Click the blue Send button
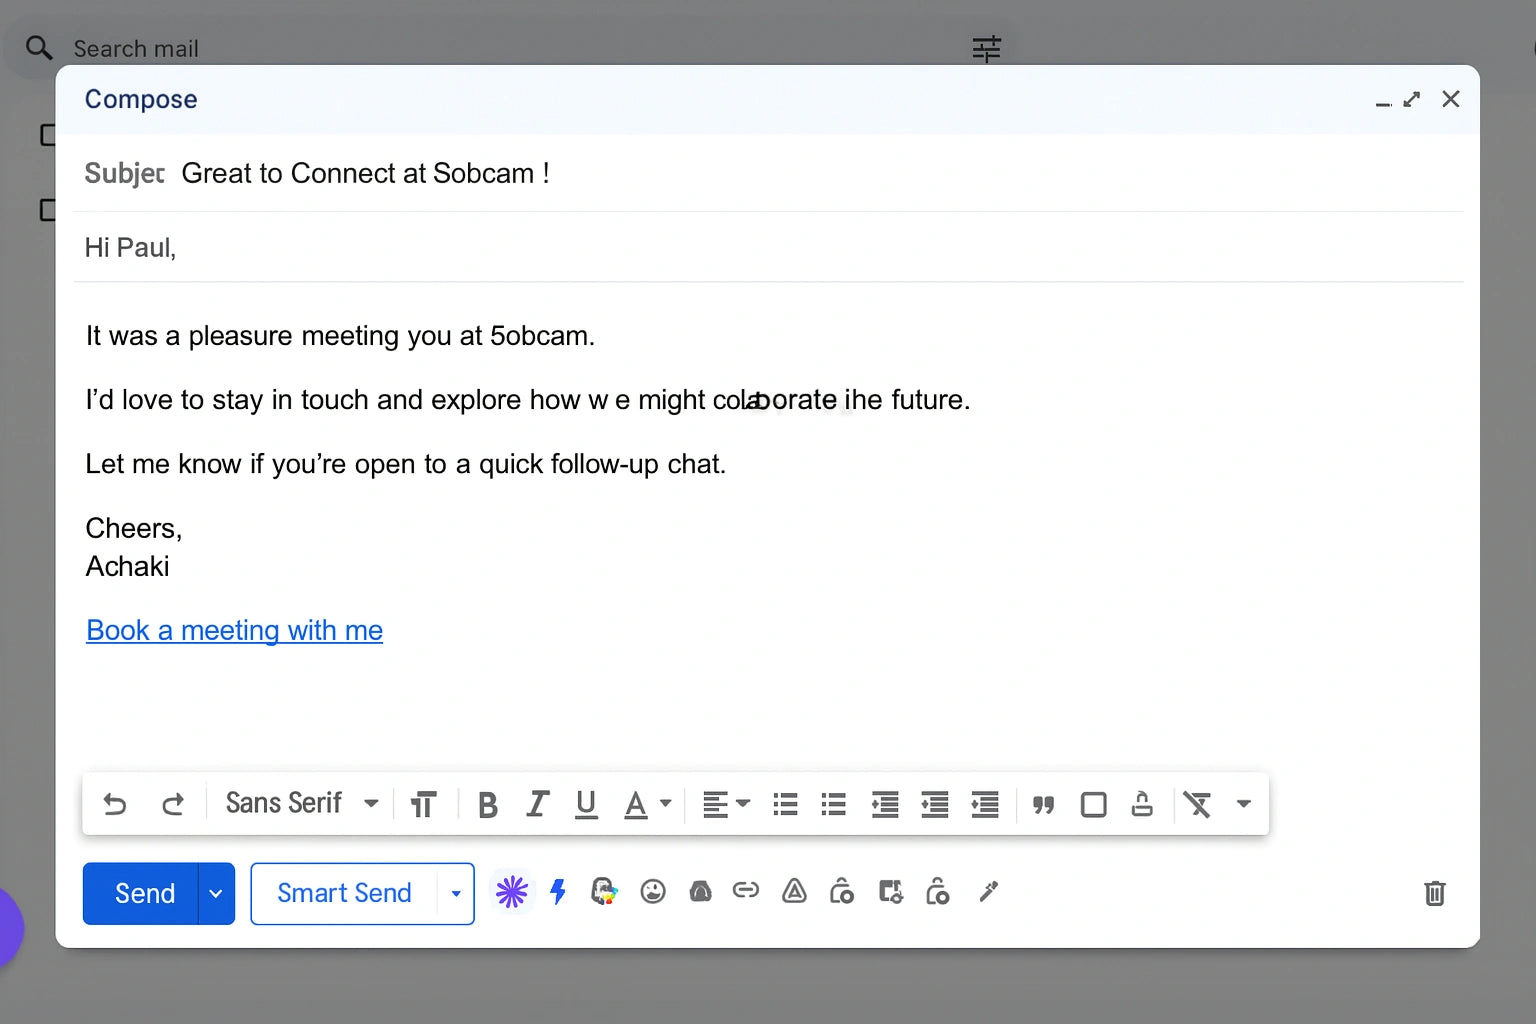 coord(144,894)
